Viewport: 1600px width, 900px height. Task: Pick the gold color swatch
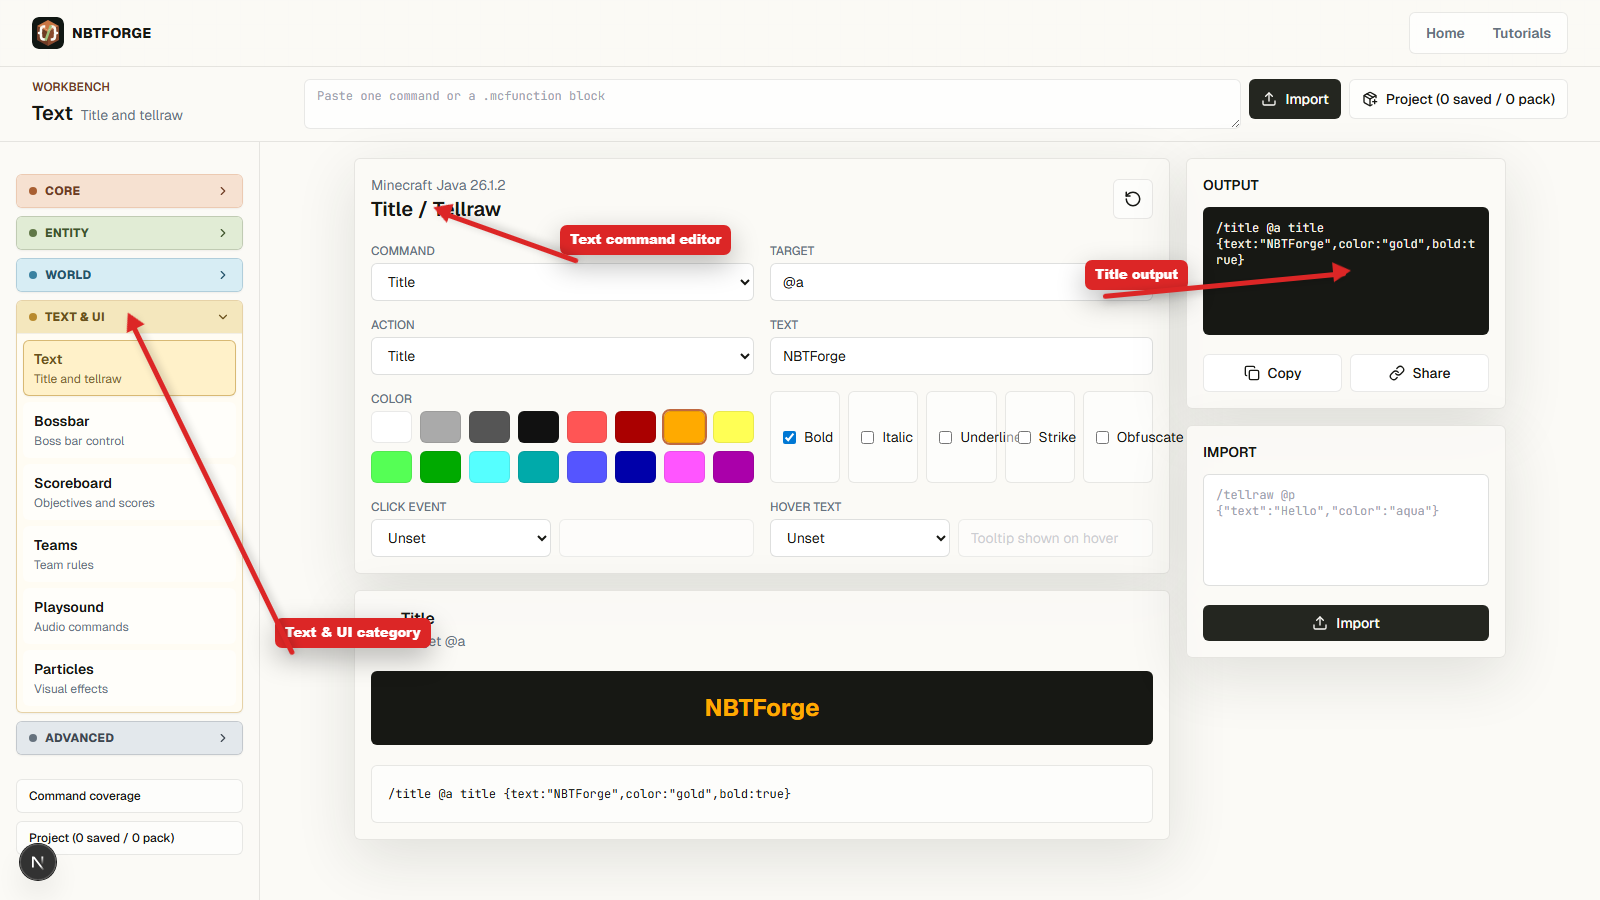pos(684,427)
